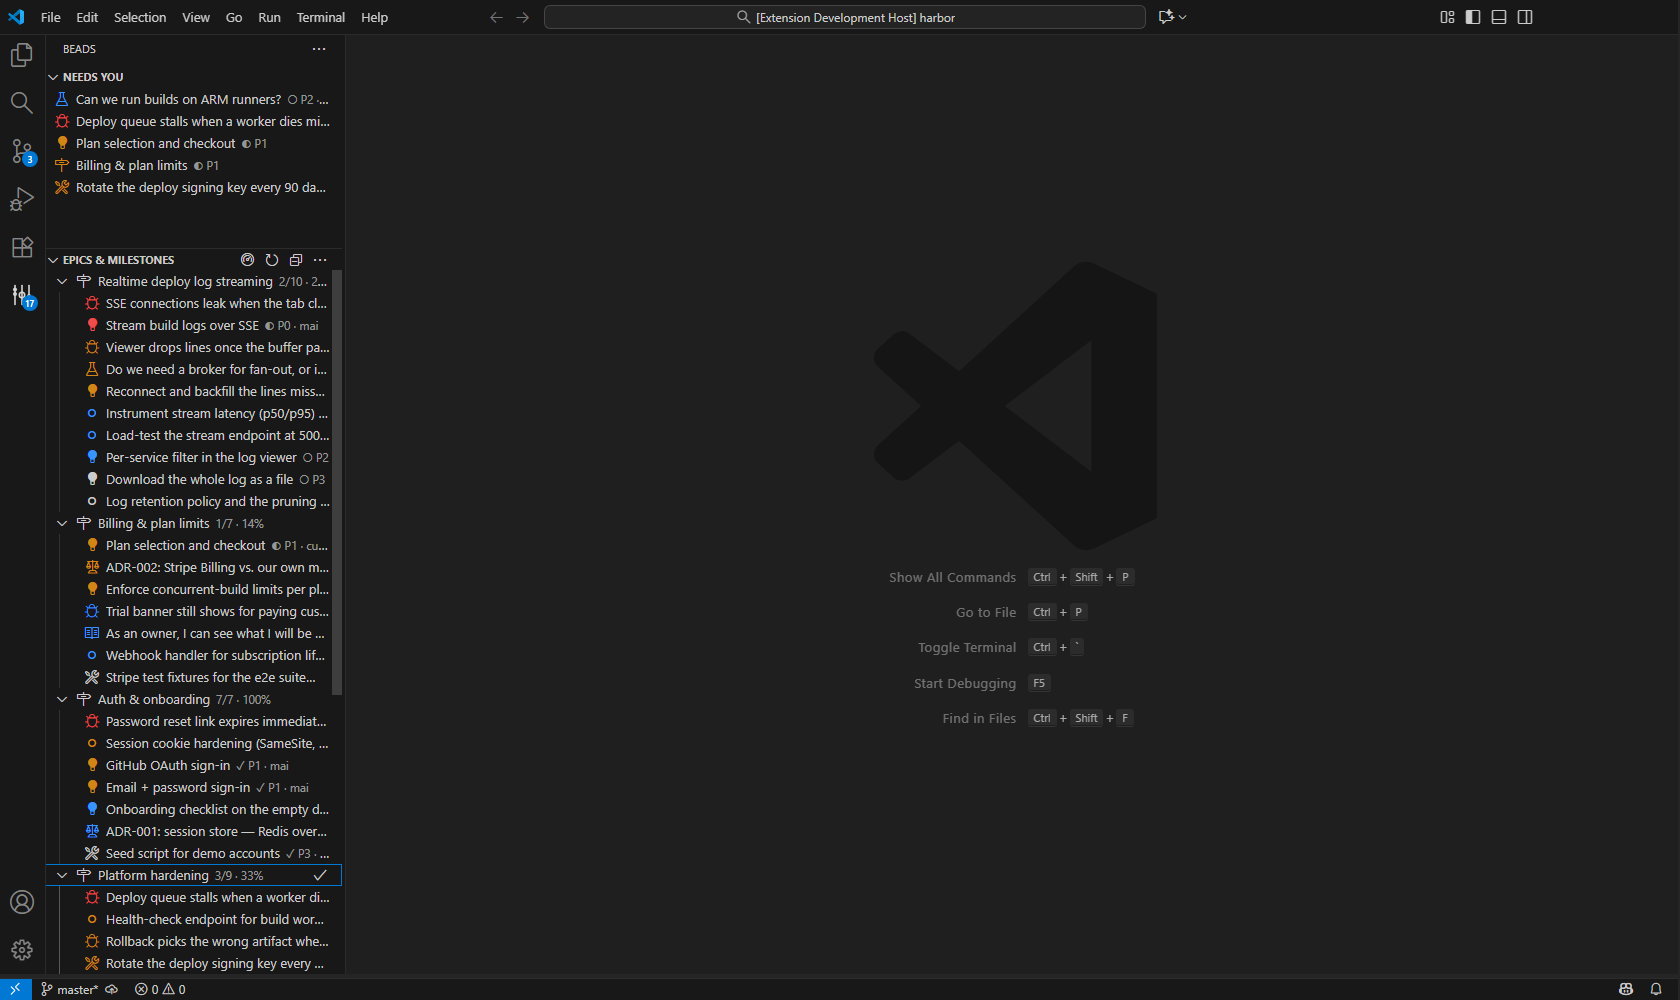
Task: Toggle the Secondary Side Bar visibility
Action: 1525,17
